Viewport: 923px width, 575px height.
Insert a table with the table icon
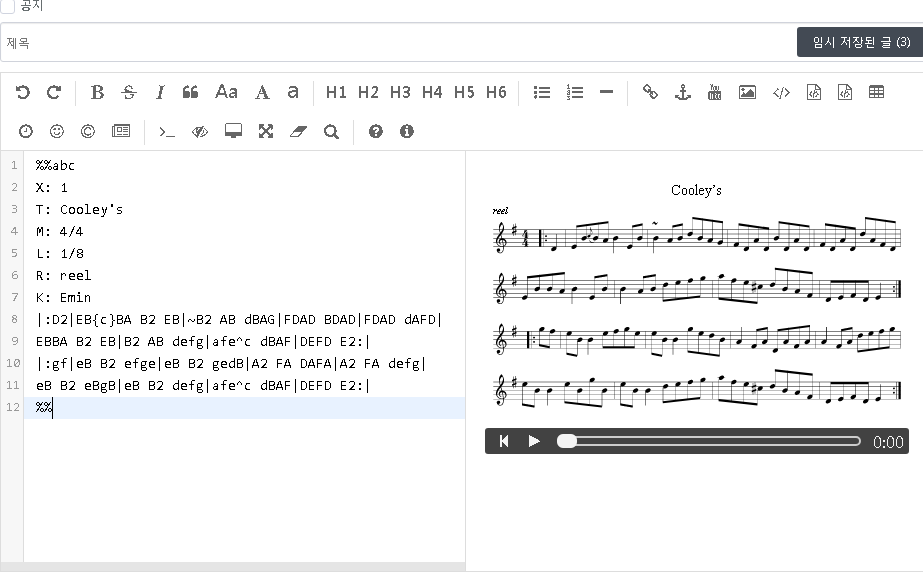pyautogui.click(x=876, y=92)
